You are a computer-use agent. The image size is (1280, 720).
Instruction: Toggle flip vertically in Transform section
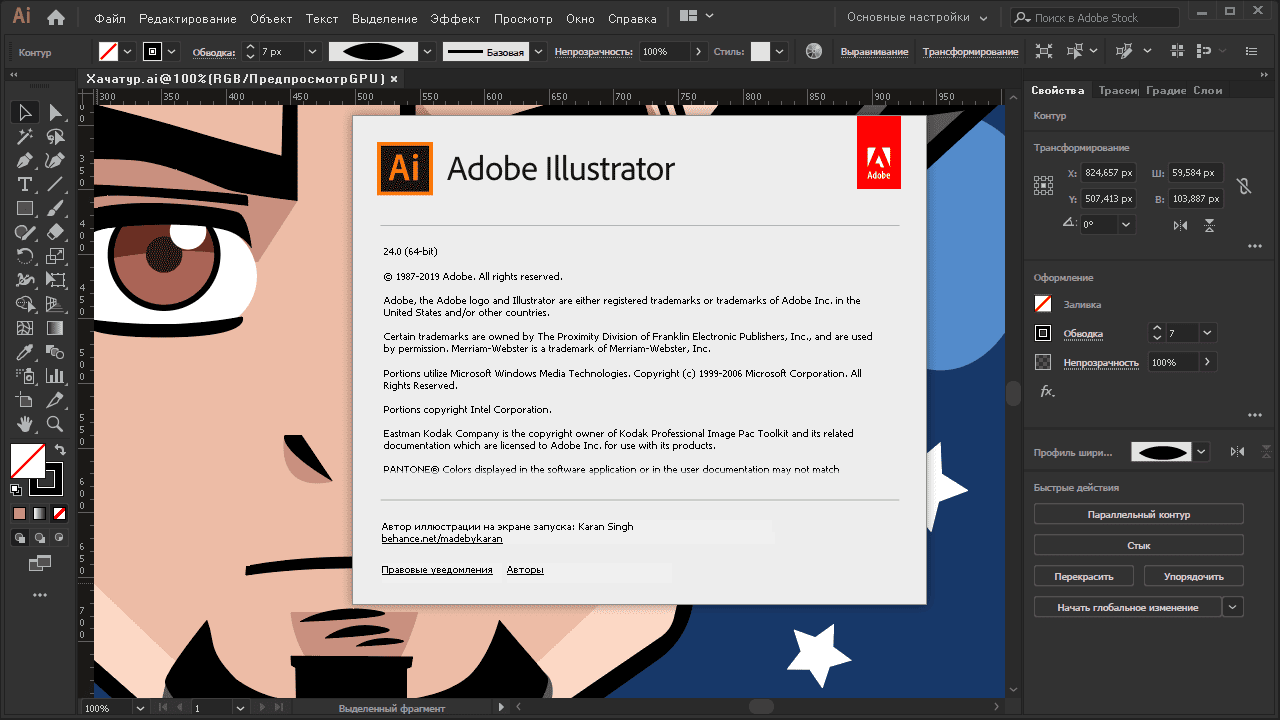(1210, 225)
